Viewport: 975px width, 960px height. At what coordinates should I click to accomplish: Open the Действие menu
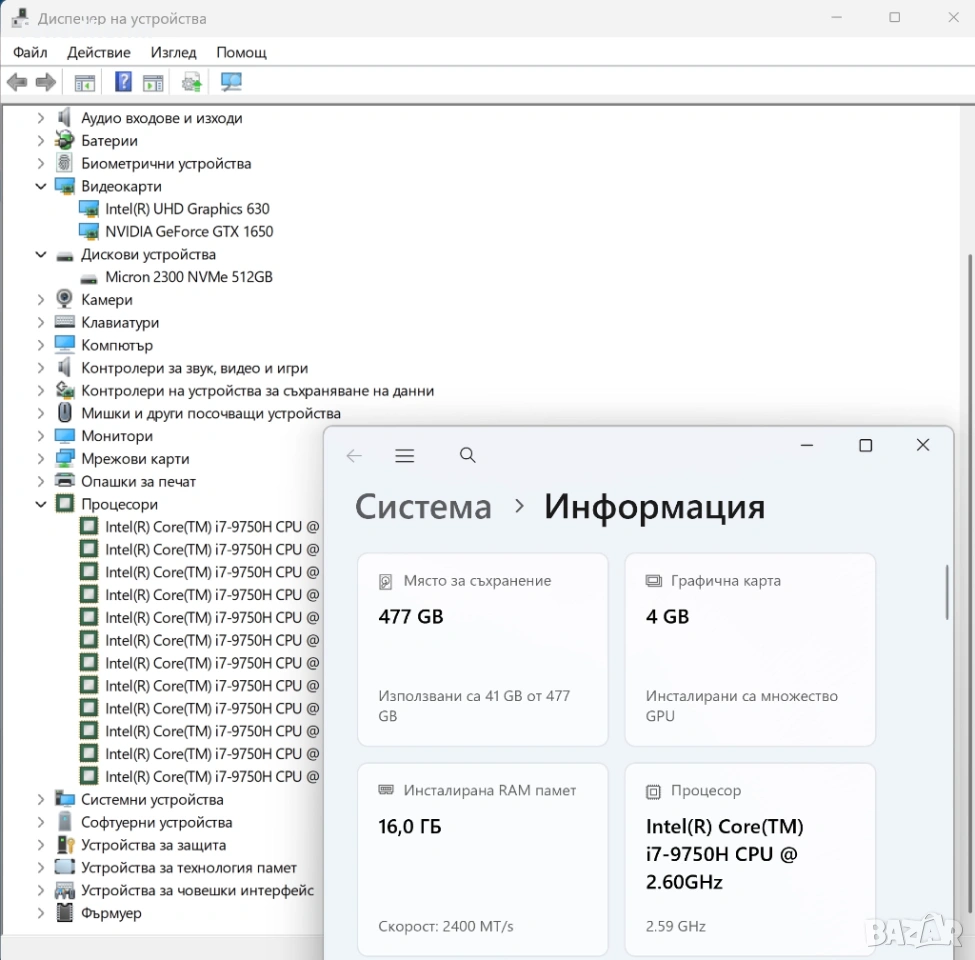point(98,52)
